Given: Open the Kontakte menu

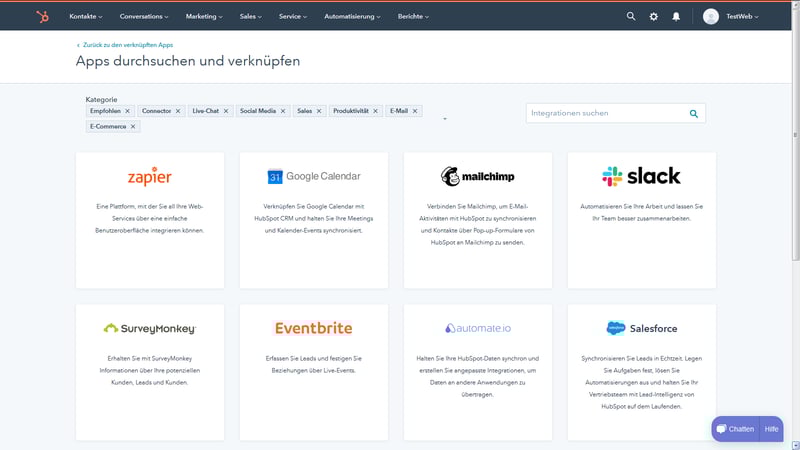Looking at the screenshot, I should (88, 16).
